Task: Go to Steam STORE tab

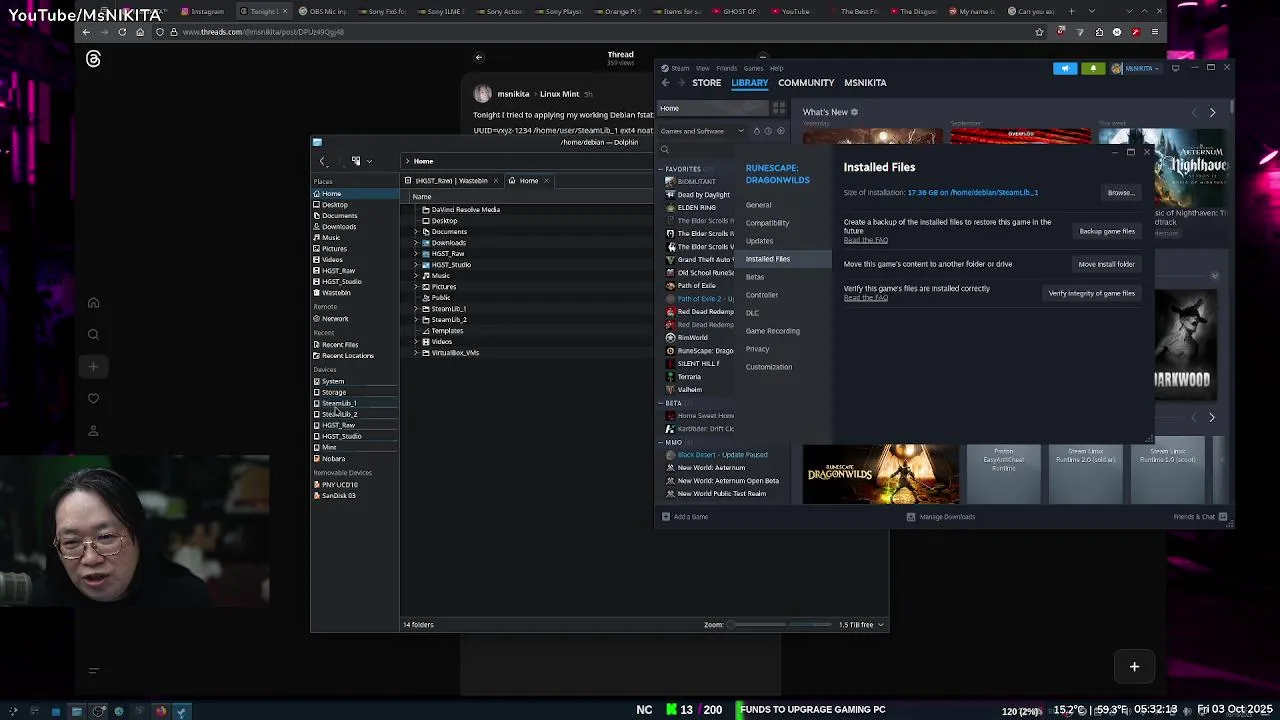Action: pos(706,83)
